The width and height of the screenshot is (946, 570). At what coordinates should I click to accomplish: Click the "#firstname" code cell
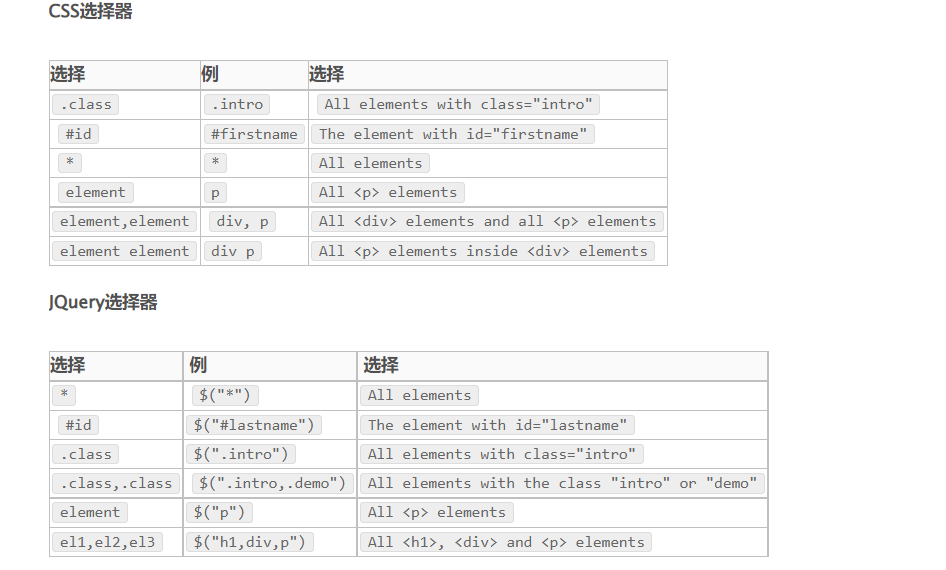coord(254,134)
